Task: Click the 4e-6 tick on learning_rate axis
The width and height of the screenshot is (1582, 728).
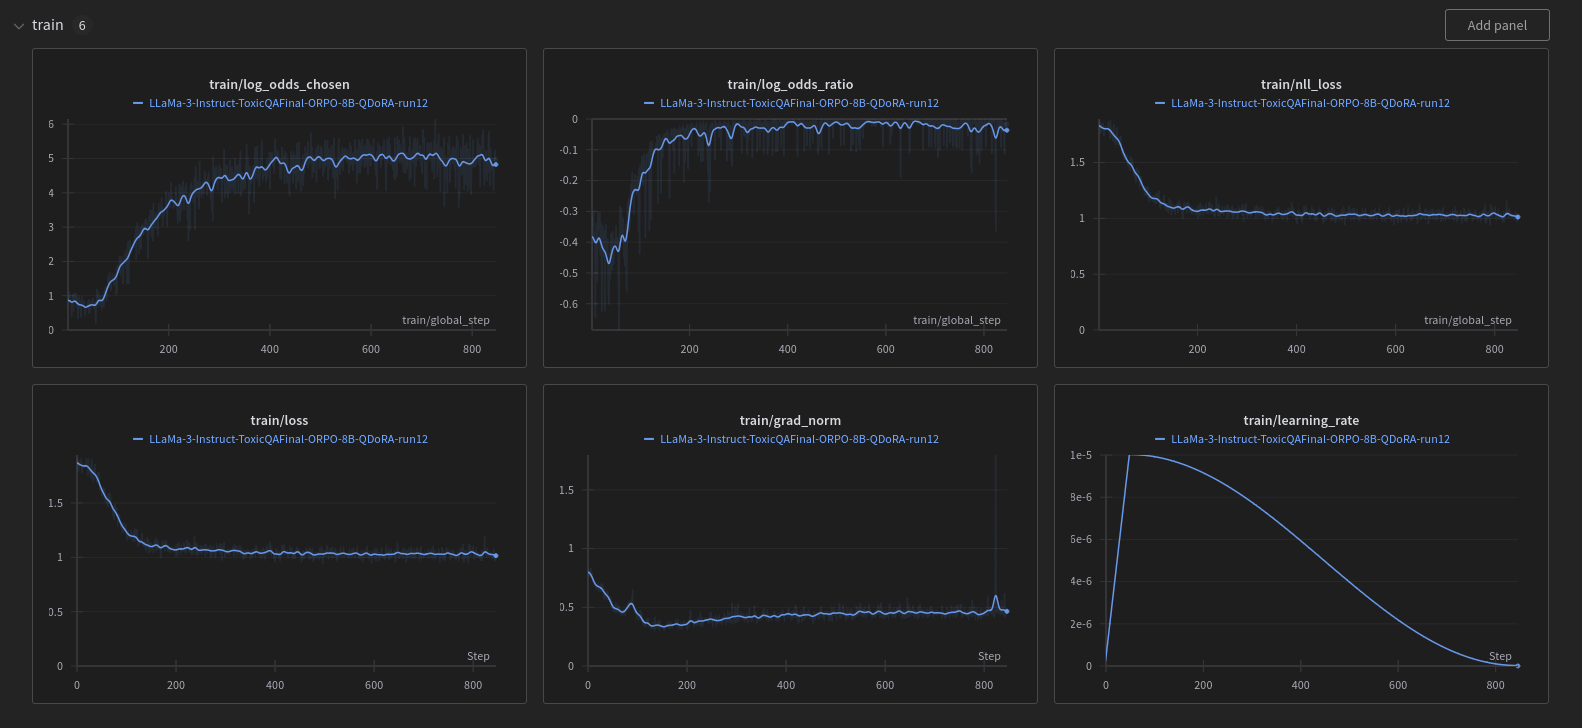Action: (1081, 581)
